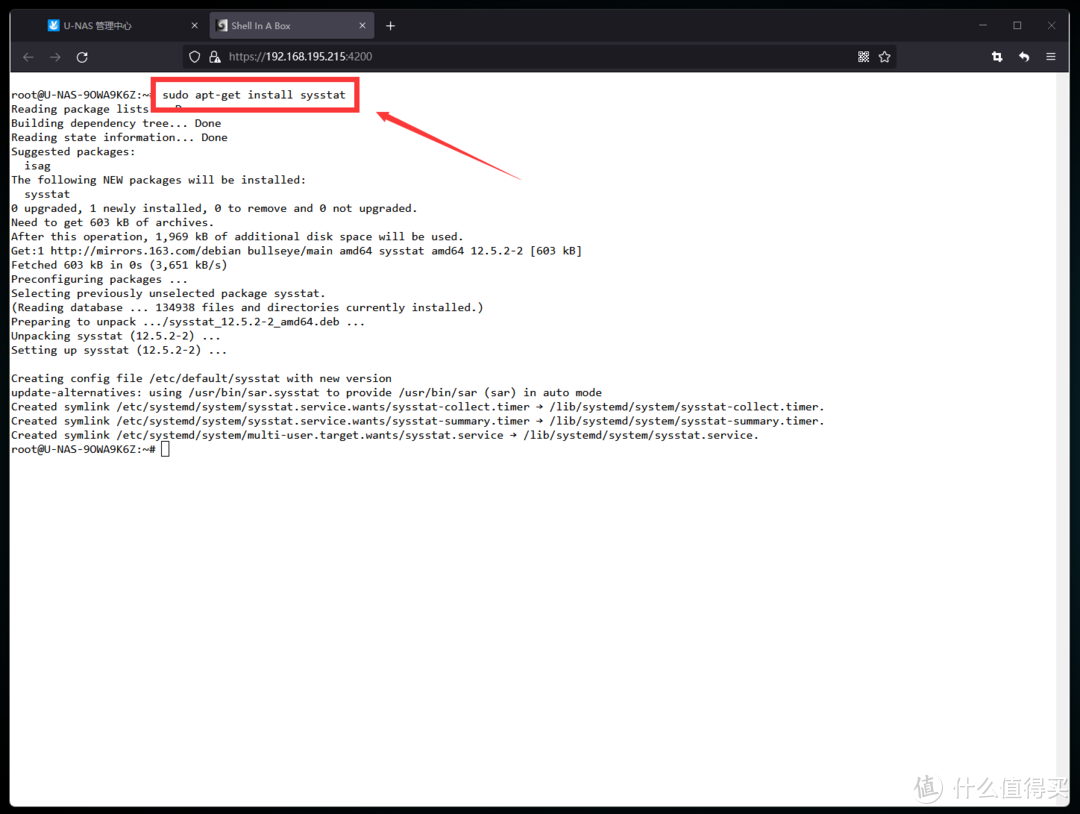Click the 'Suggested packages:' line

(x=73, y=152)
